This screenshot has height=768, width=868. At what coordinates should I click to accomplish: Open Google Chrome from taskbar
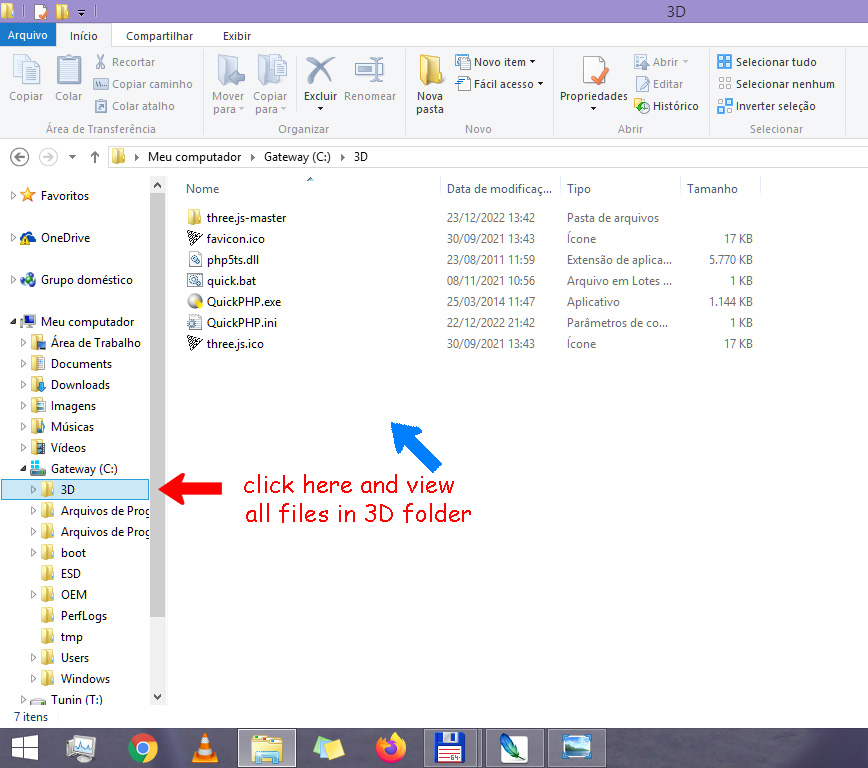pos(143,747)
